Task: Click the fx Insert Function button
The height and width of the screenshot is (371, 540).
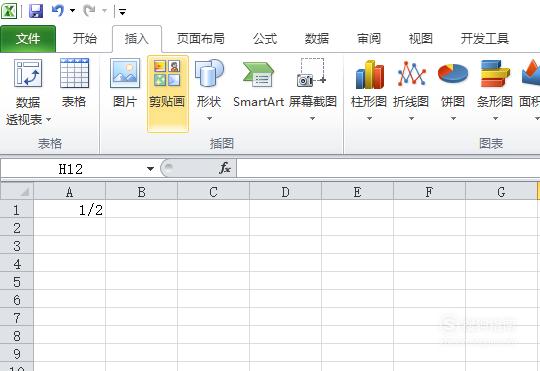Action: point(225,168)
